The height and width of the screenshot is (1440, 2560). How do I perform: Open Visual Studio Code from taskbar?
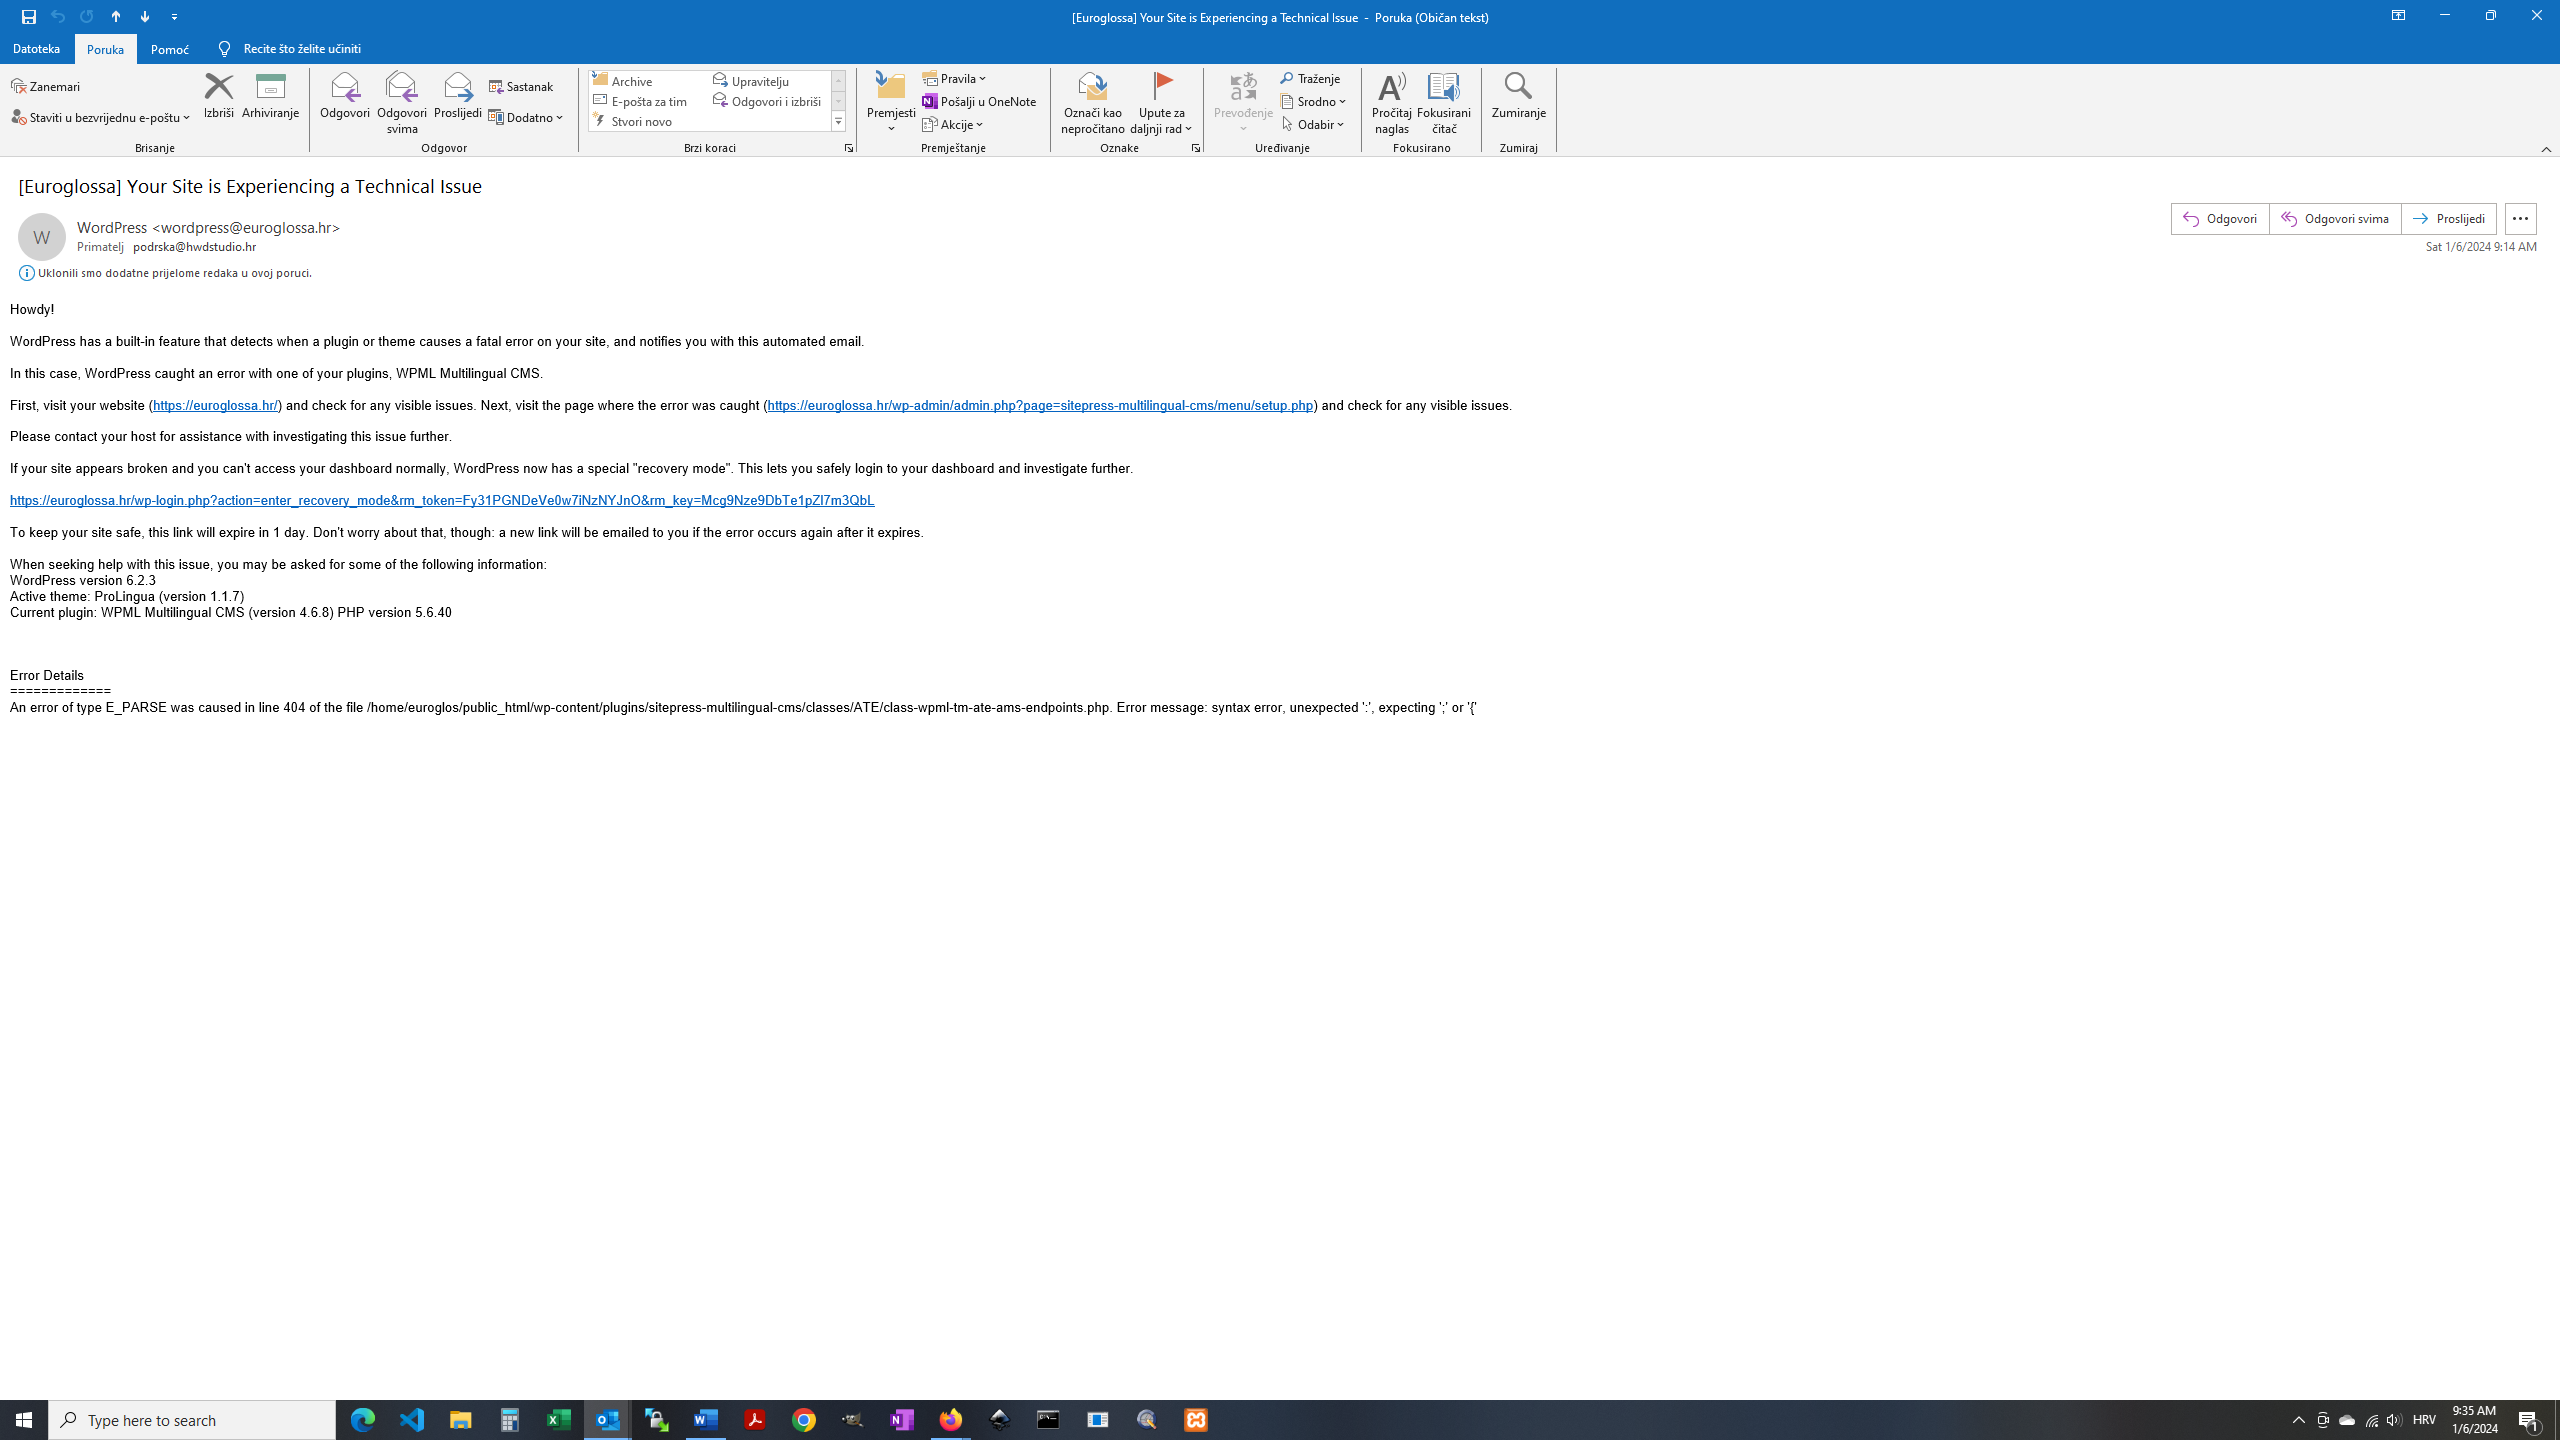pyautogui.click(x=411, y=1420)
